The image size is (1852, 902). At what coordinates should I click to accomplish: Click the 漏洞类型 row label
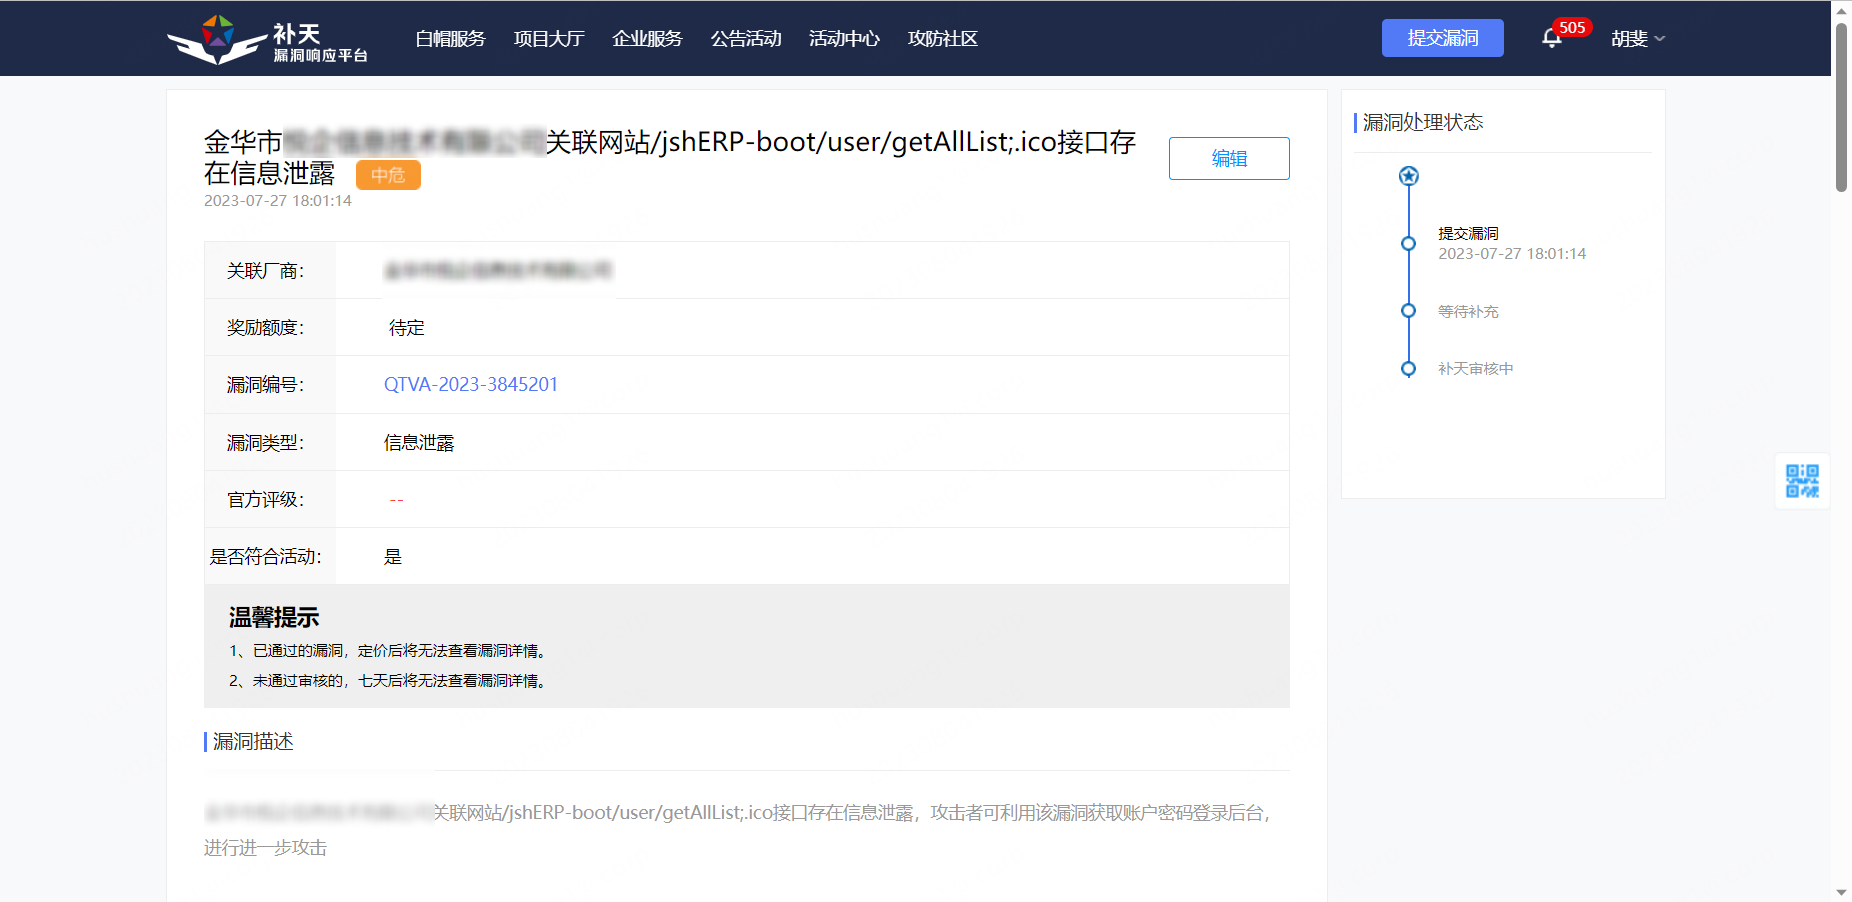point(265,442)
